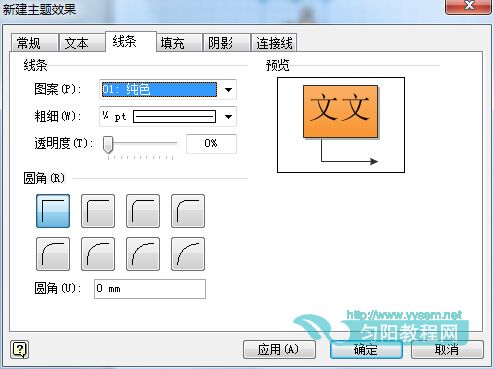This screenshot has width=494, height=369.
Task: Go to the 阴影 tab
Action: (x=227, y=43)
